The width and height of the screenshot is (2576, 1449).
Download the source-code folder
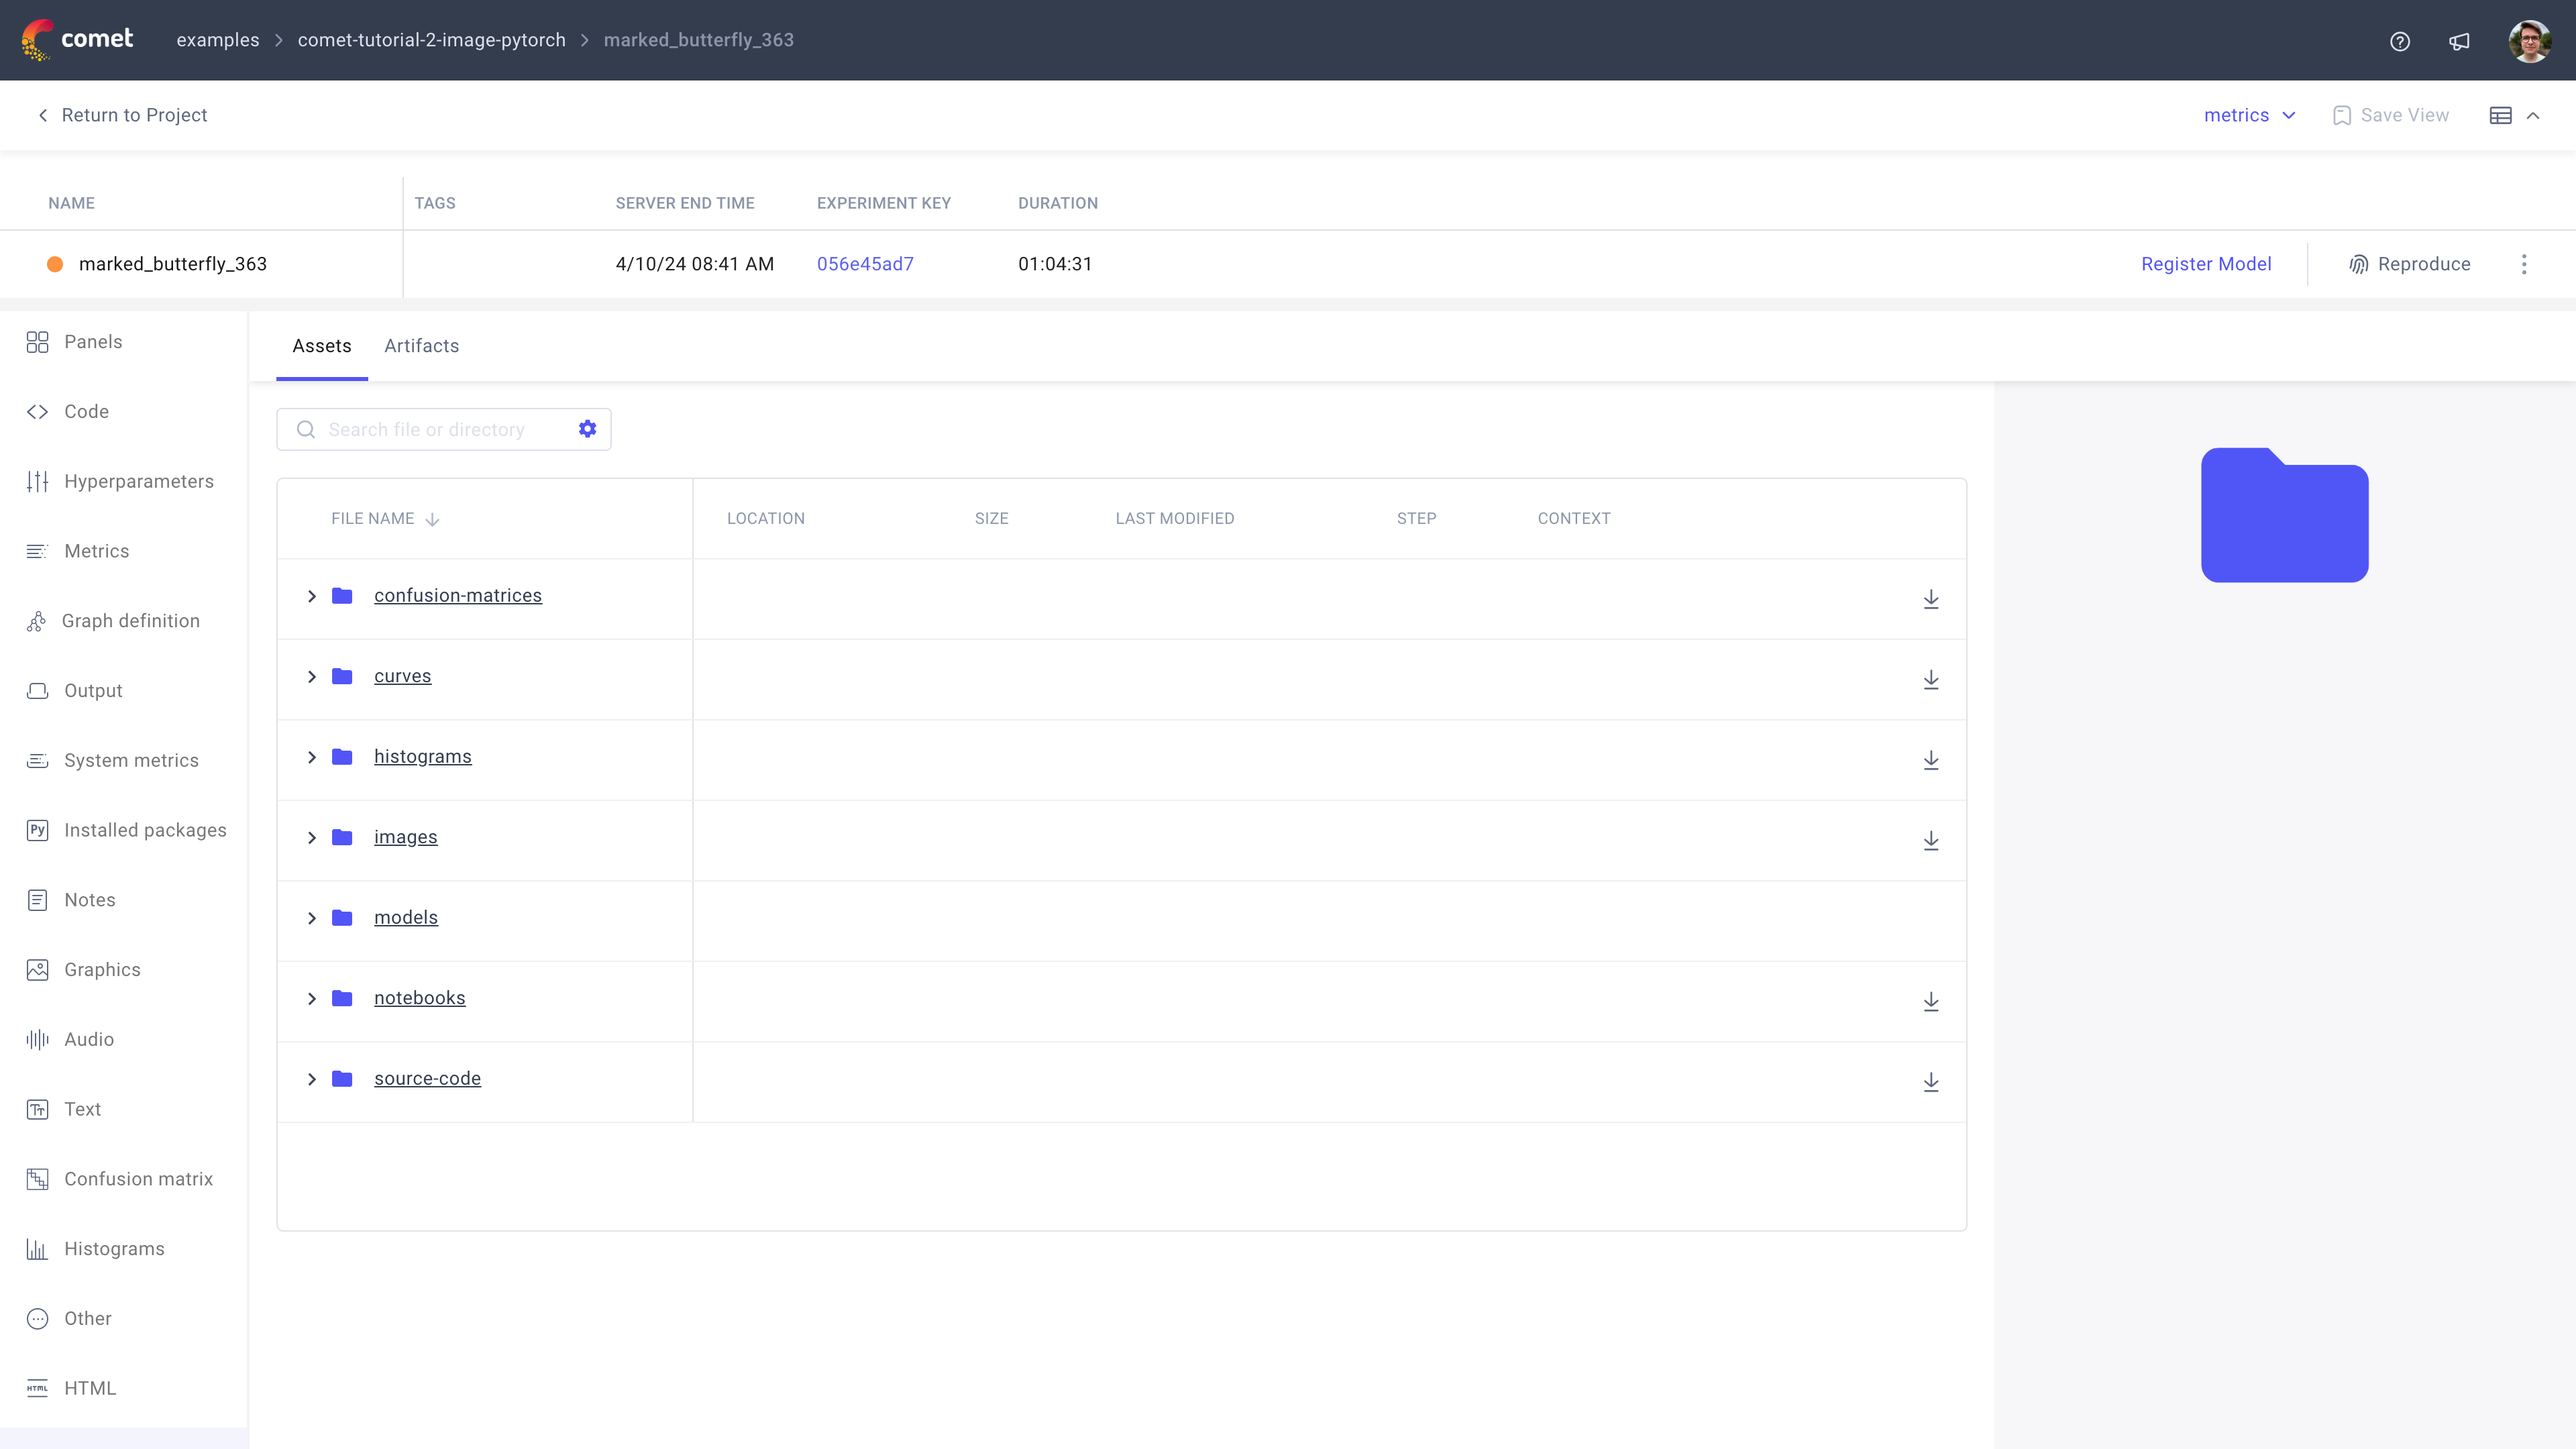click(1930, 1081)
